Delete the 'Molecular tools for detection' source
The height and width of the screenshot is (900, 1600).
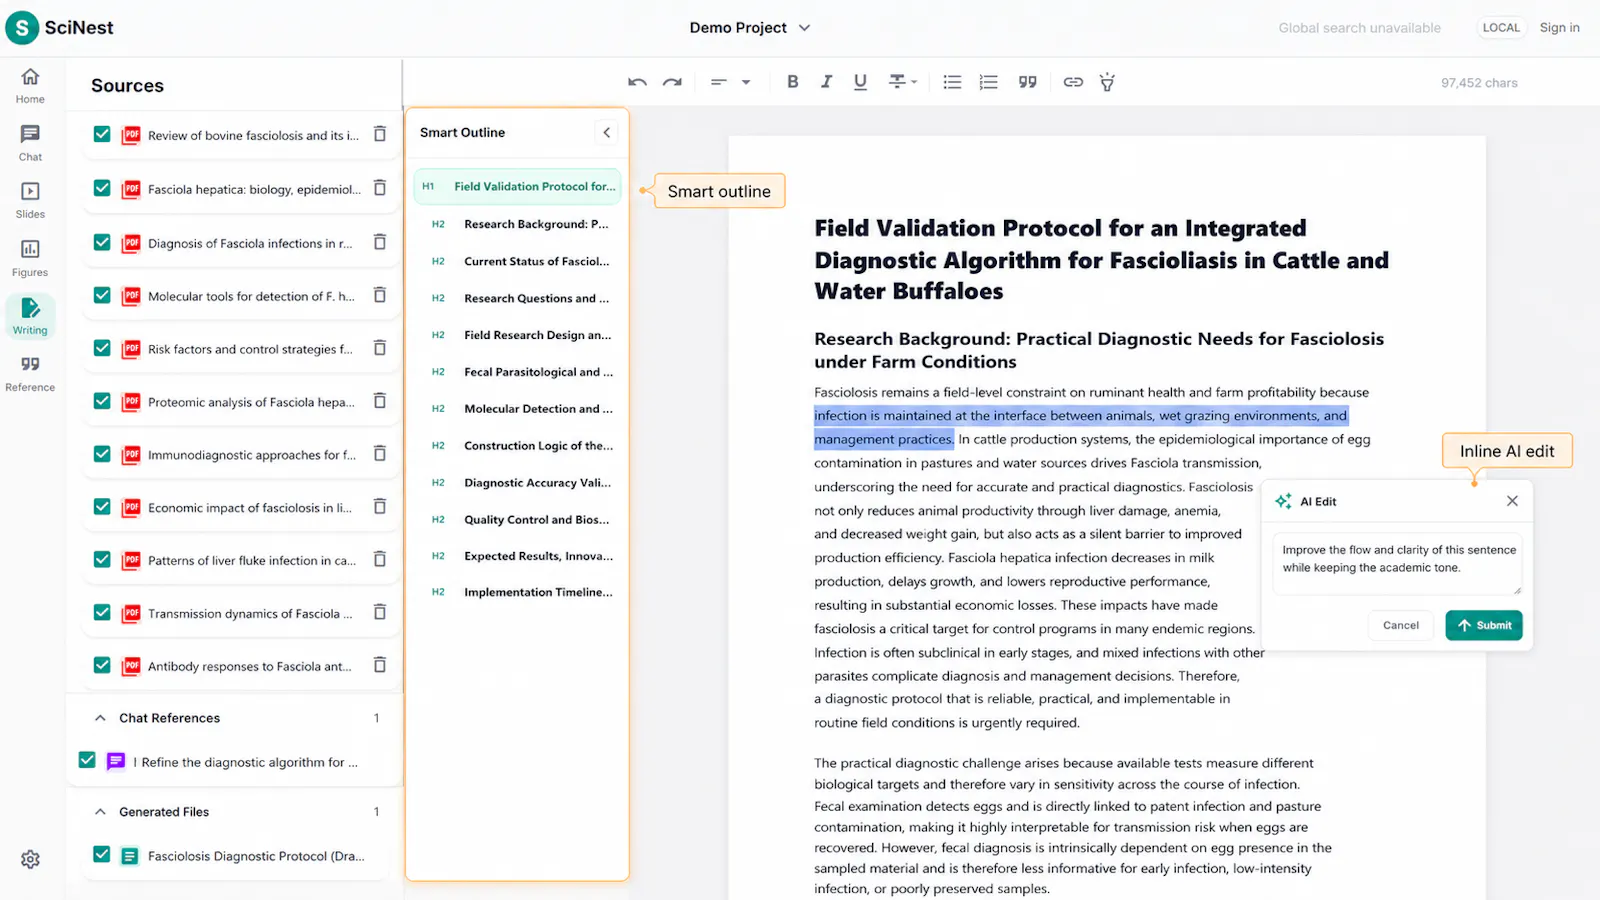pos(380,295)
